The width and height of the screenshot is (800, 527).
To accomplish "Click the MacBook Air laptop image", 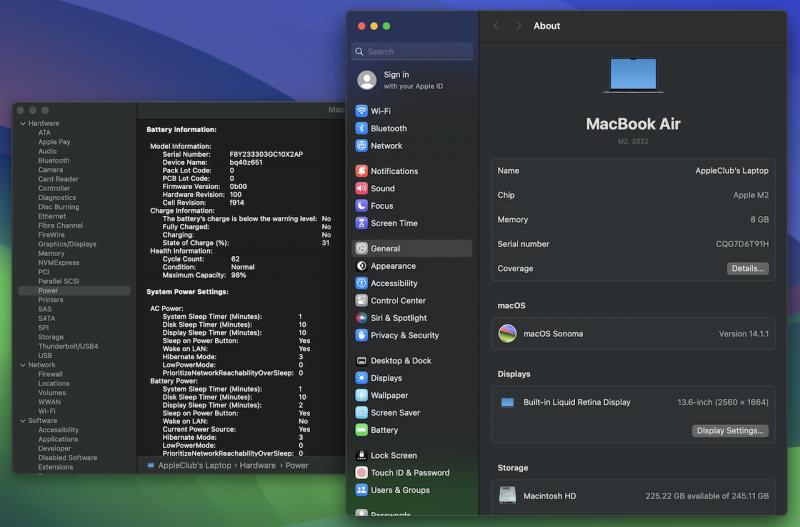I will [633, 75].
